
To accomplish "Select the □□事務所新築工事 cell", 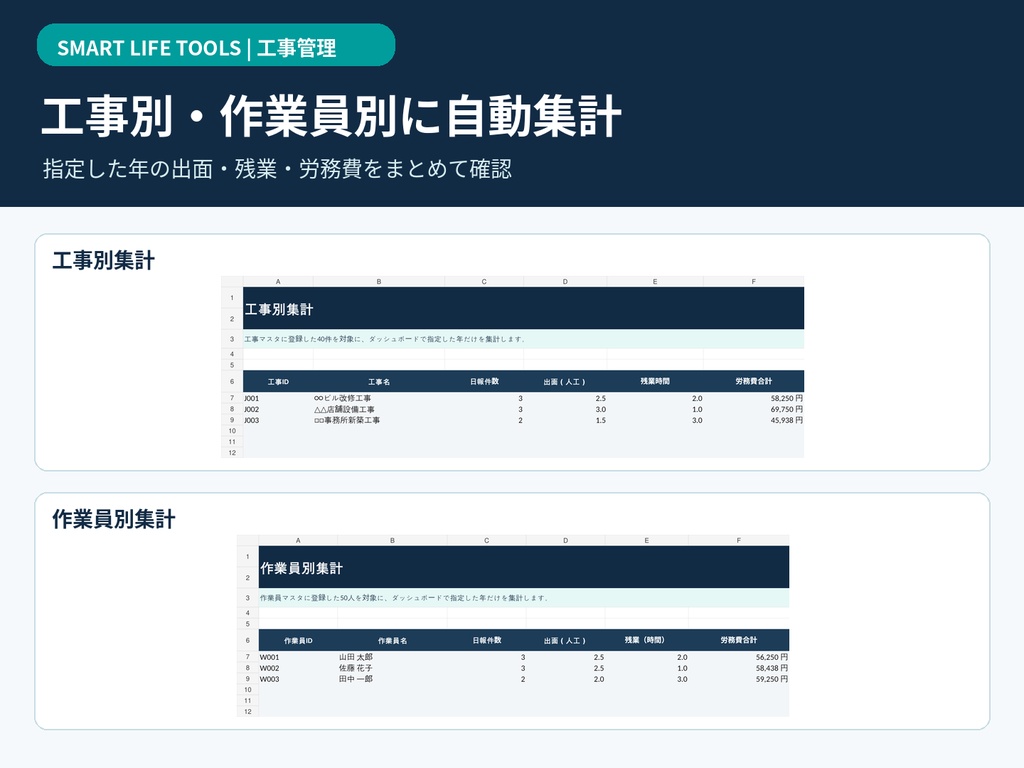I will click(379, 421).
